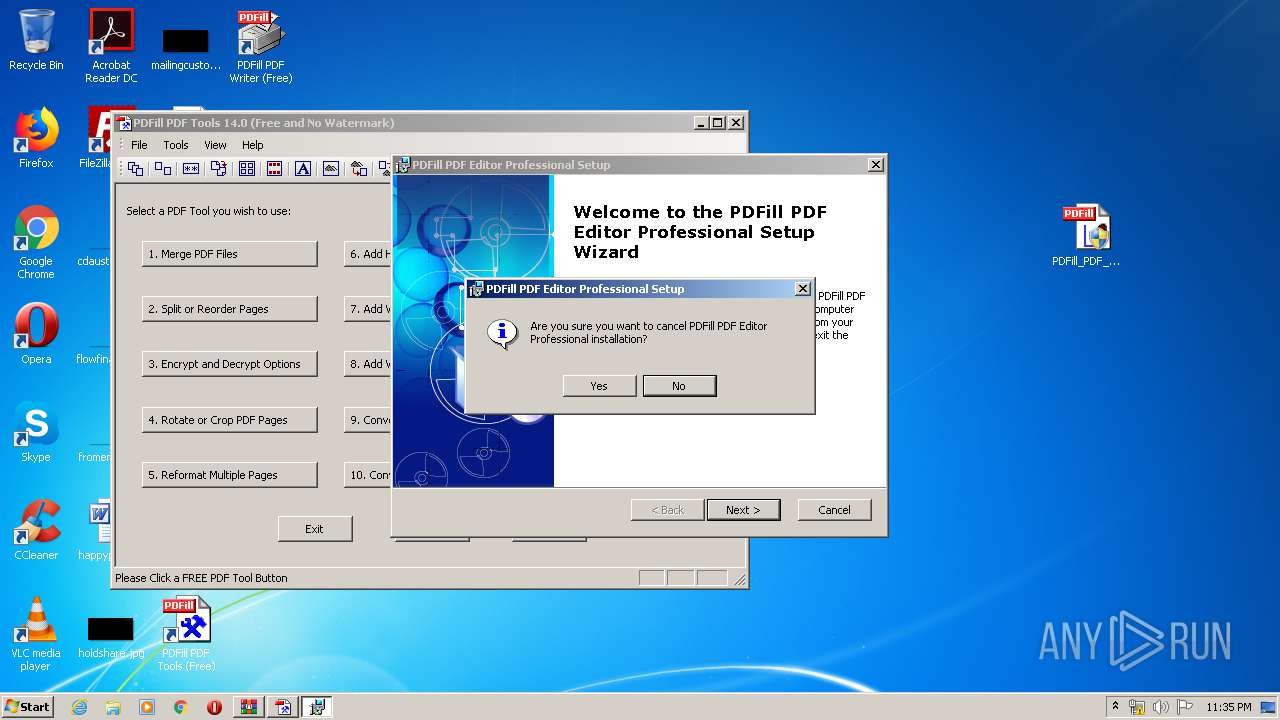Screen dimensions: 1280x720
Task: Open Acrobat Reader DC desktop shortcut
Action: pyautogui.click(x=111, y=46)
